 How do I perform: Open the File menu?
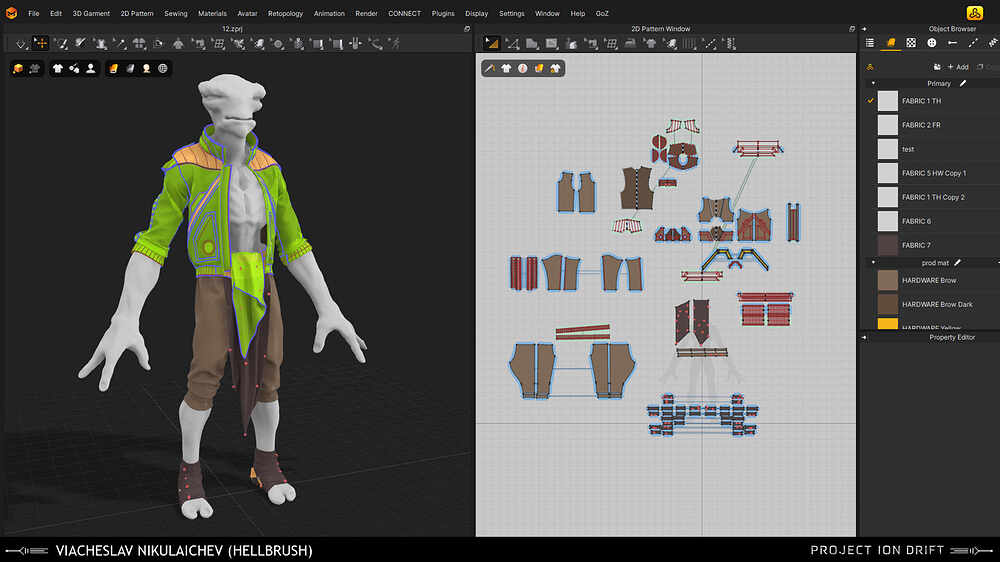point(34,13)
